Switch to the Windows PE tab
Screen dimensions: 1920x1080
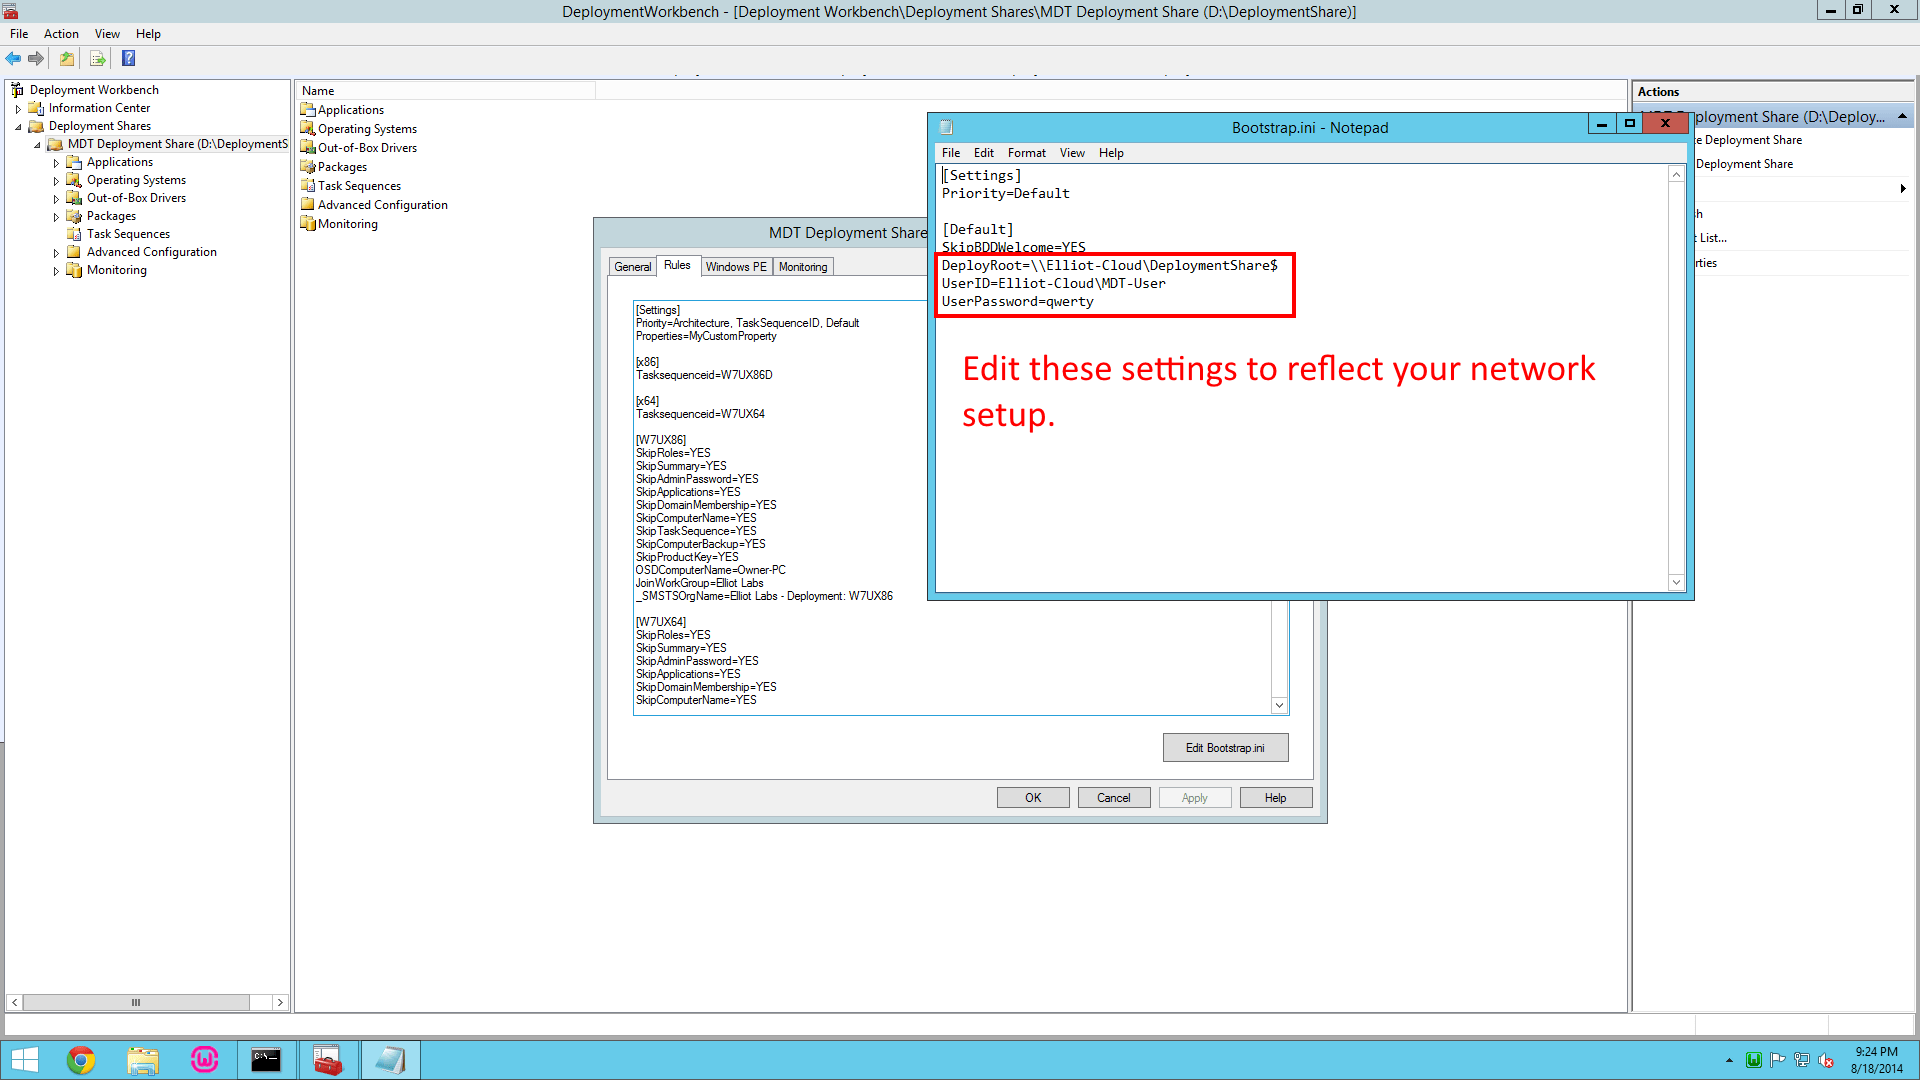click(736, 266)
